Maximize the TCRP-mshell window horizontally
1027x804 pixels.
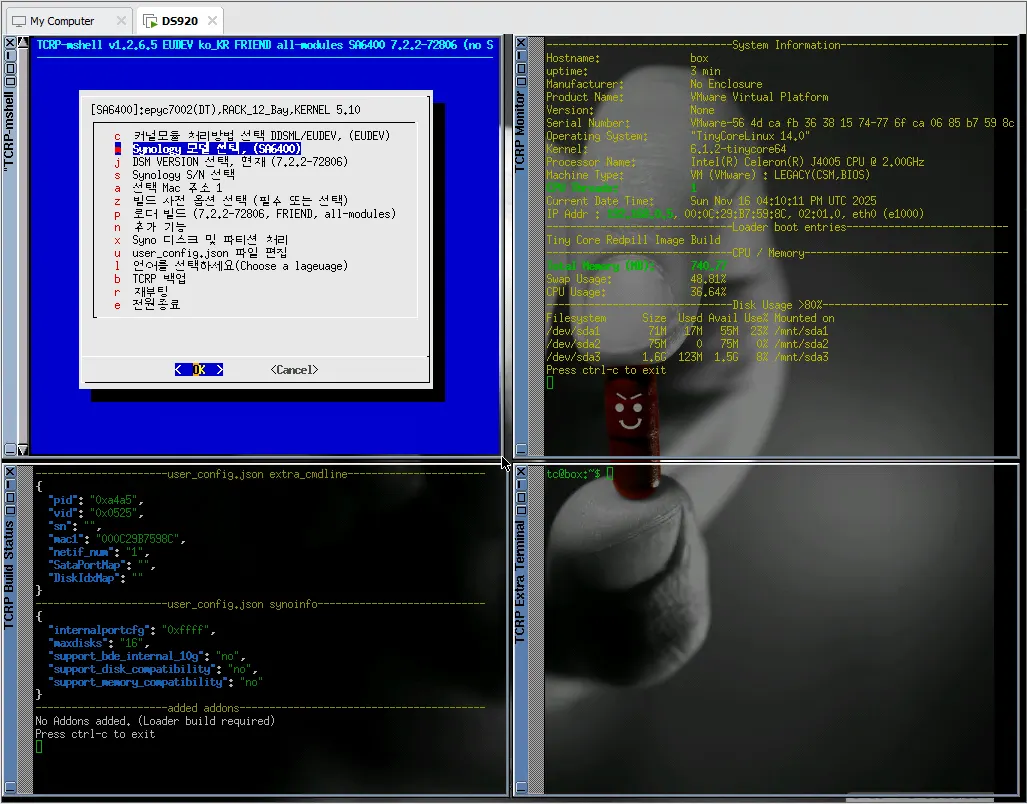click(x=10, y=81)
